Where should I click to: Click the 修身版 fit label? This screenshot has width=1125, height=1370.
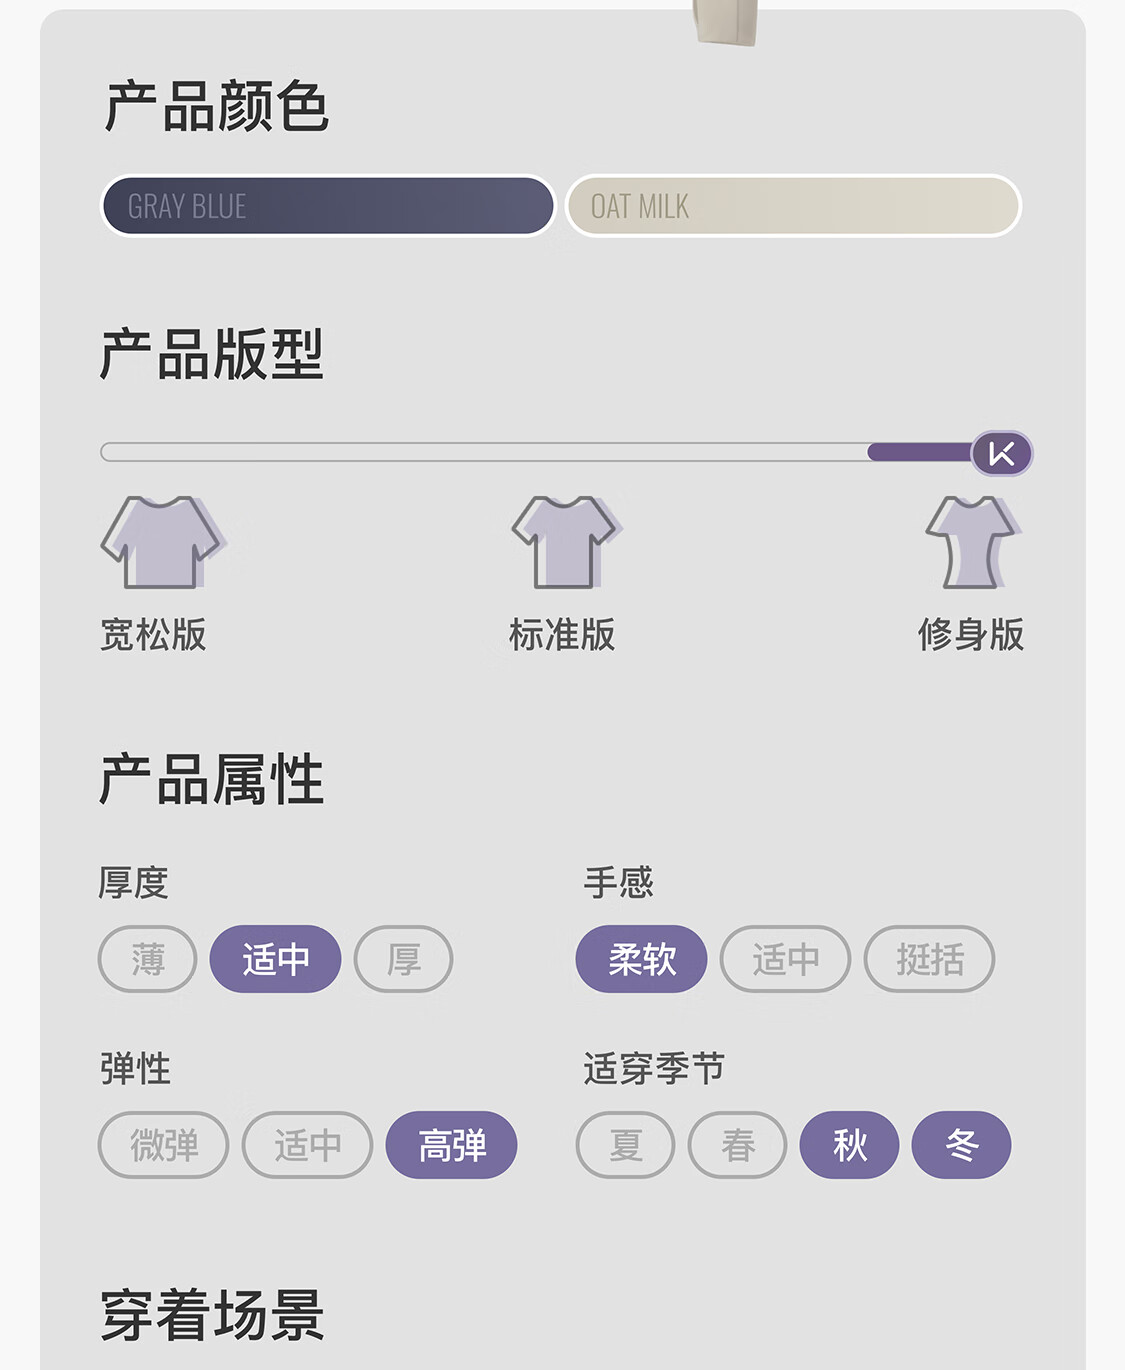coord(971,635)
